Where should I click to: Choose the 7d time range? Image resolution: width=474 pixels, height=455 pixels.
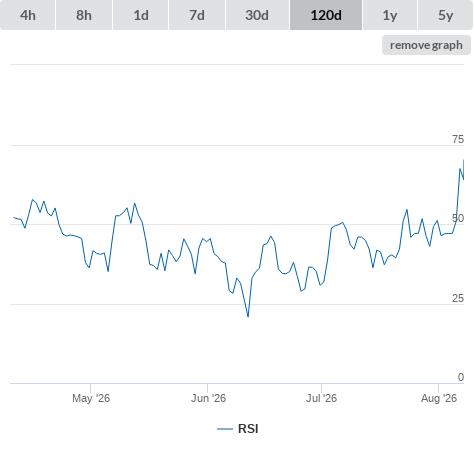click(197, 15)
